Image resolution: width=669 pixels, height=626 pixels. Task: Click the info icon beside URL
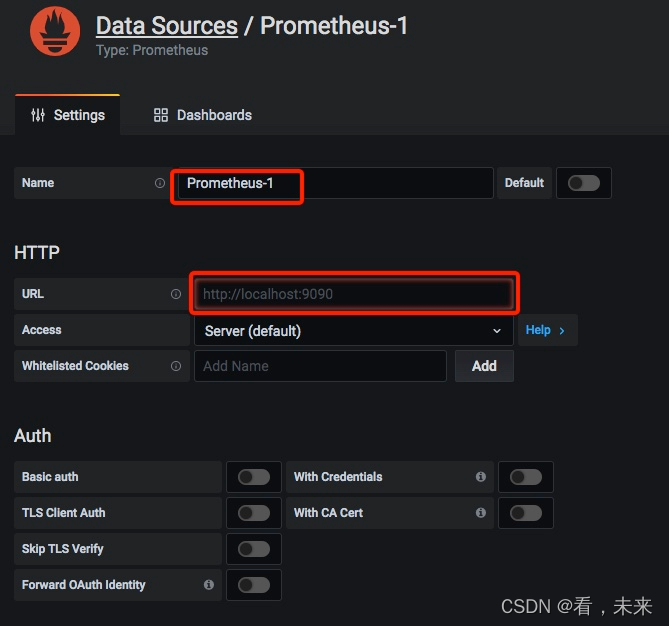point(176,294)
